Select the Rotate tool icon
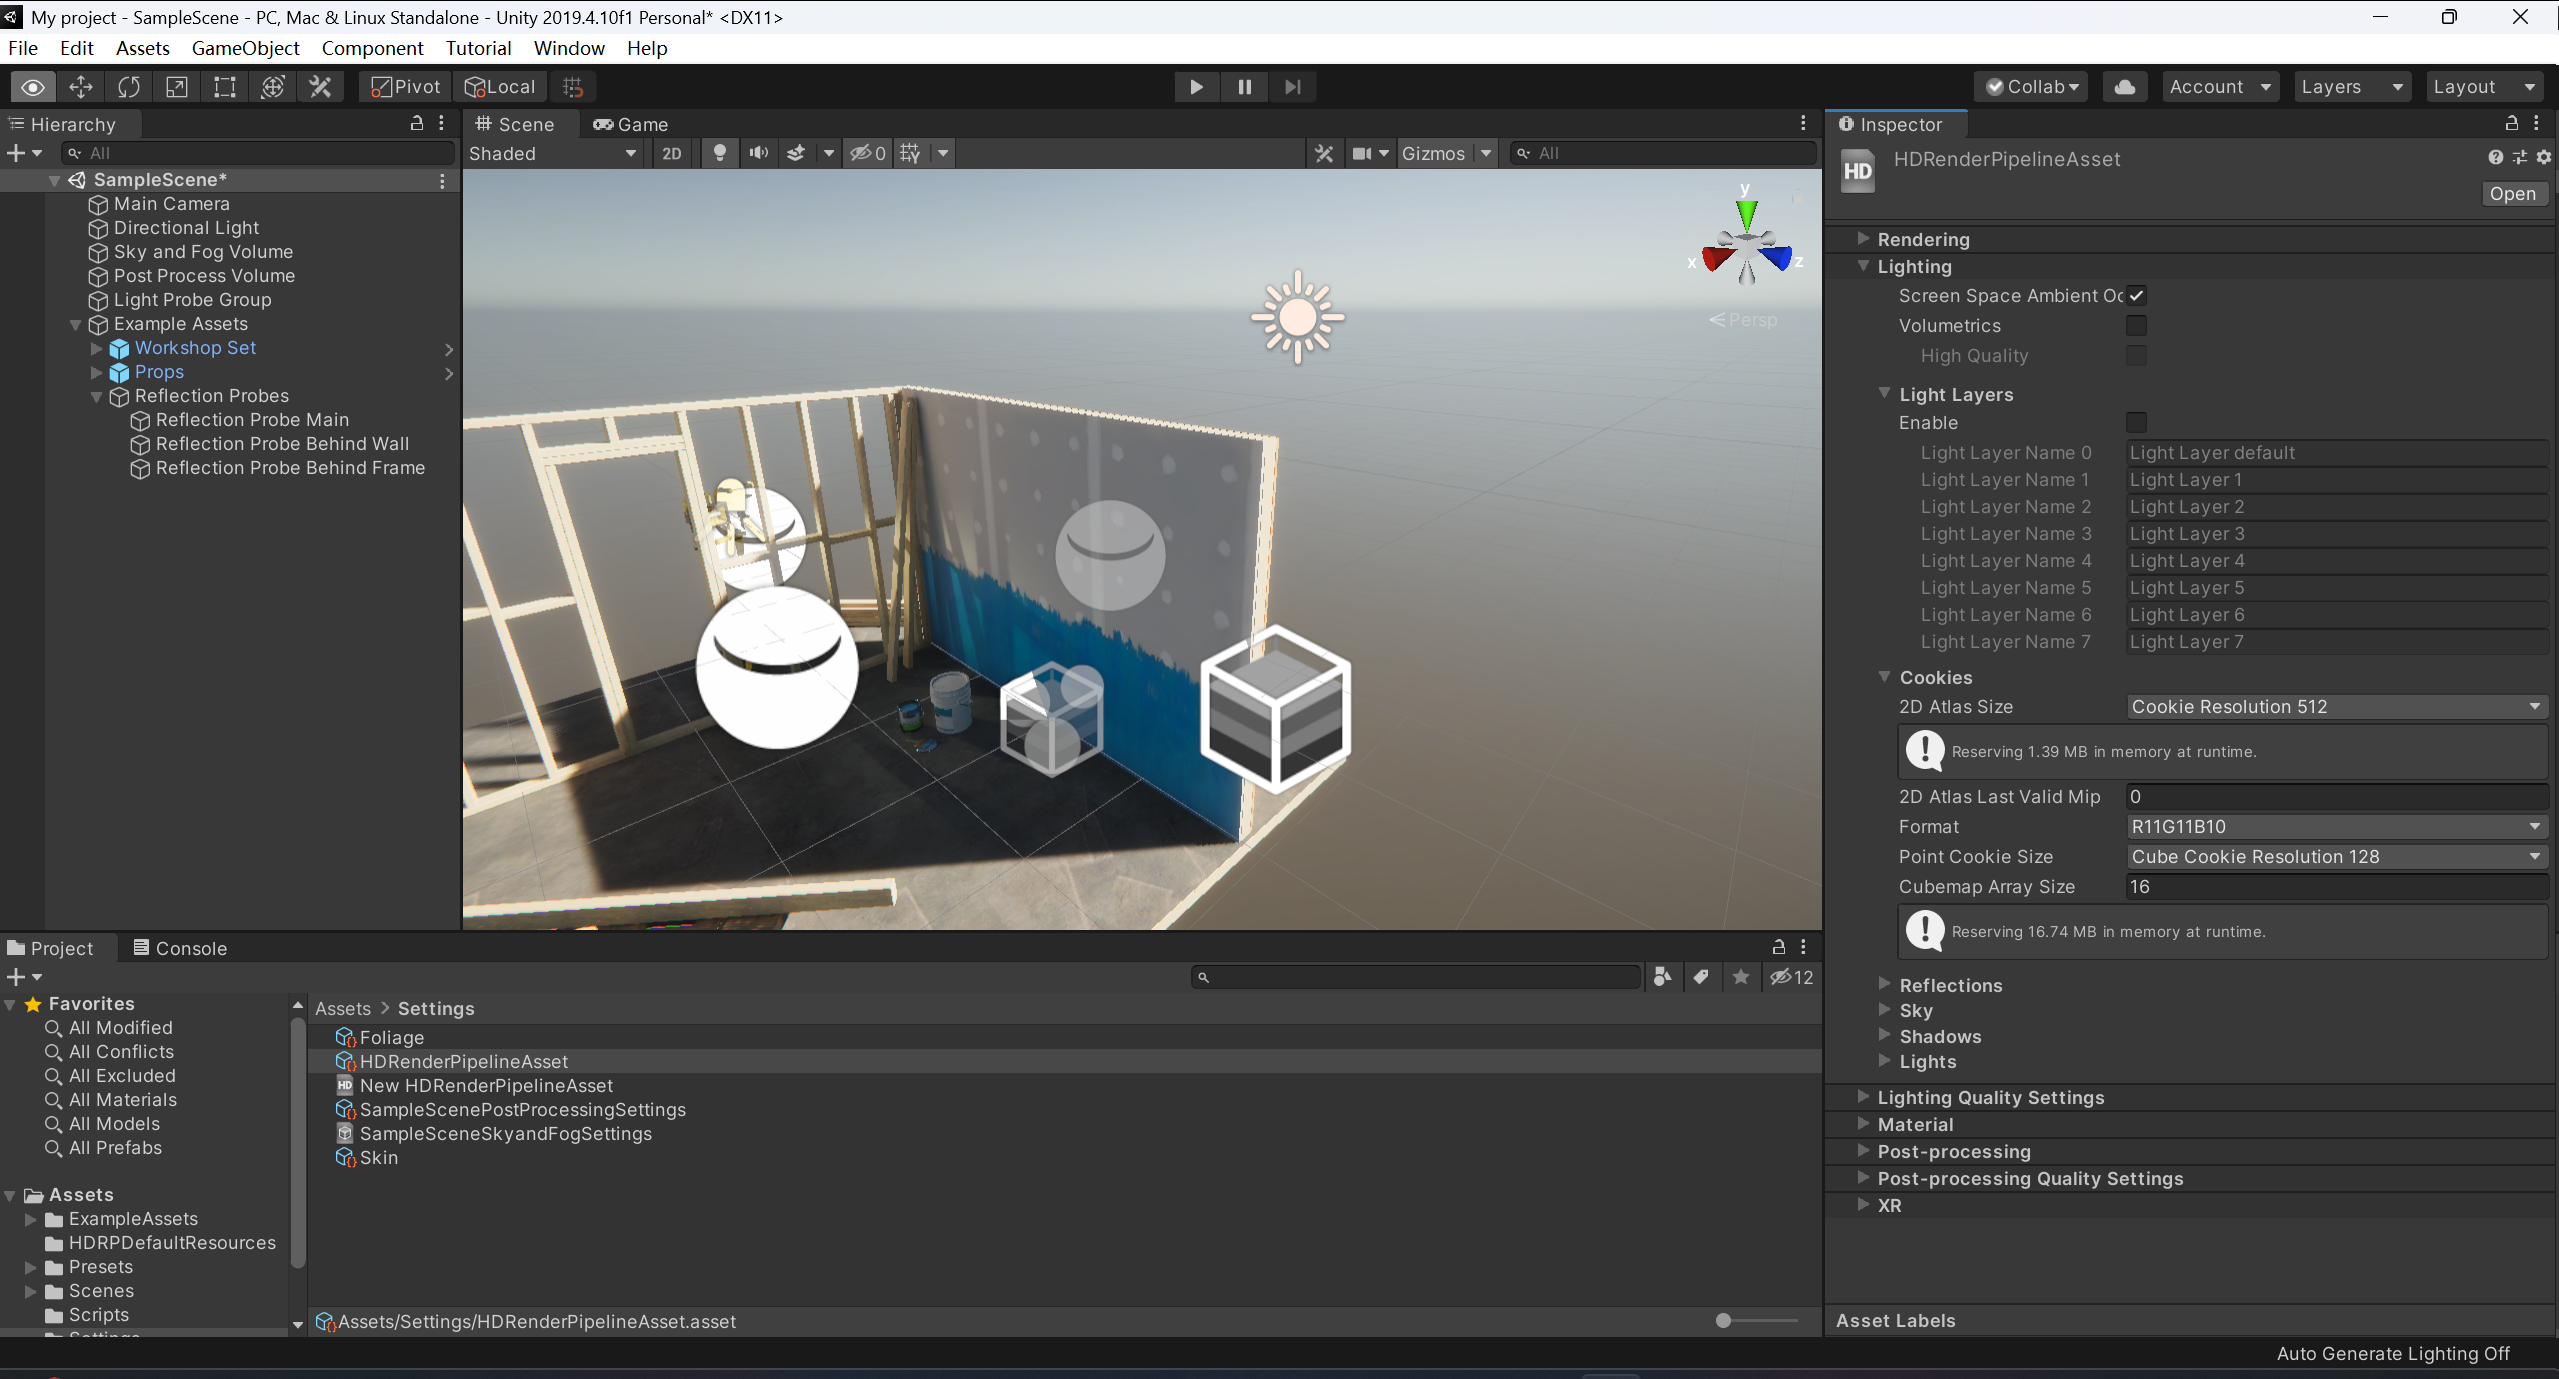The width and height of the screenshot is (2559, 1379). 129,87
